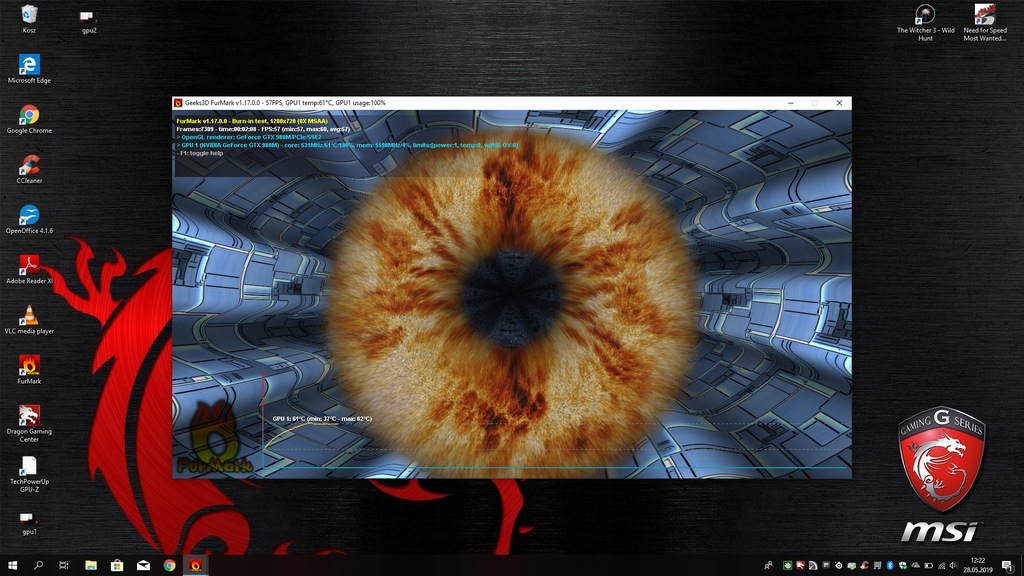Click the 'GPU 1: 61°C' temperature graph label
The height and width of the screenshot is (576, 1024).
(322, 419)
